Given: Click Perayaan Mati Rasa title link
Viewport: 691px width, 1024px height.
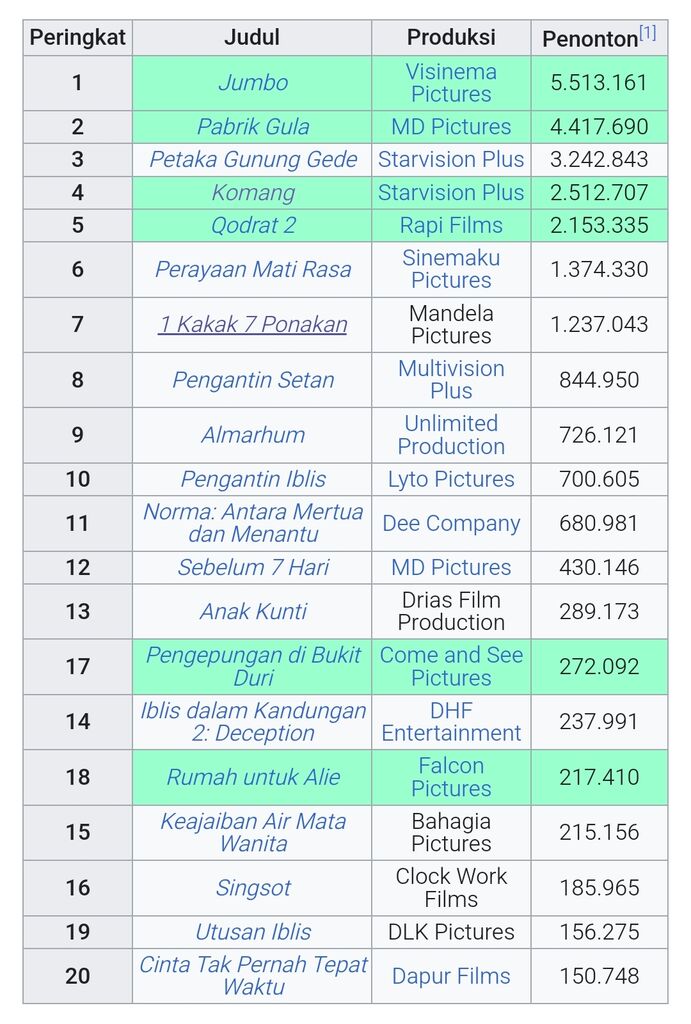Looking at the screenshot, I should pyautogui.click(x=253, y=269).
